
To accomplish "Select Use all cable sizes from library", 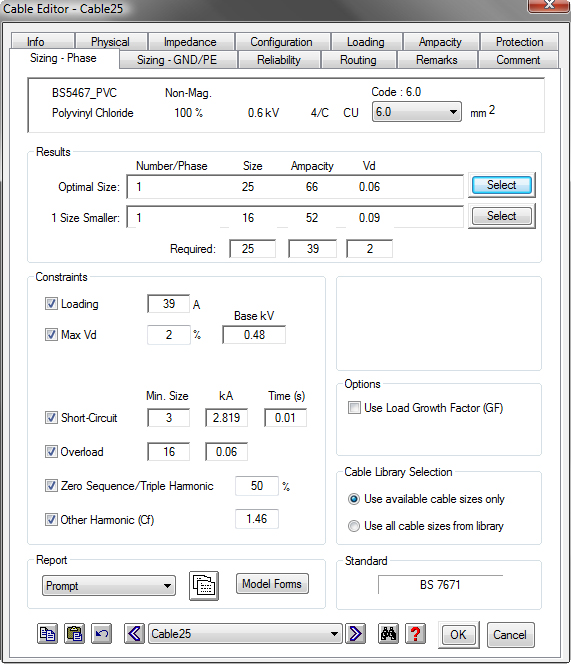I will 354,526.
